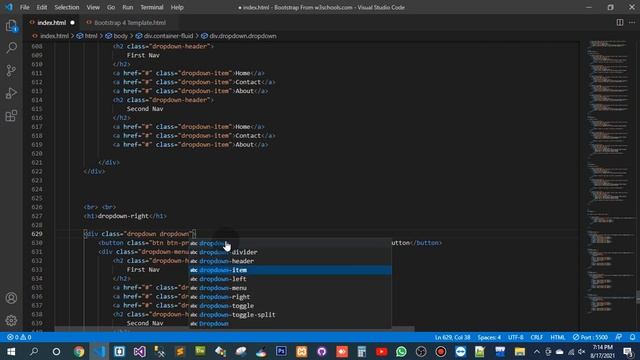Open Visual Studio from the taskbar
This screenshot has height=360, width=640.
(139, 351)
